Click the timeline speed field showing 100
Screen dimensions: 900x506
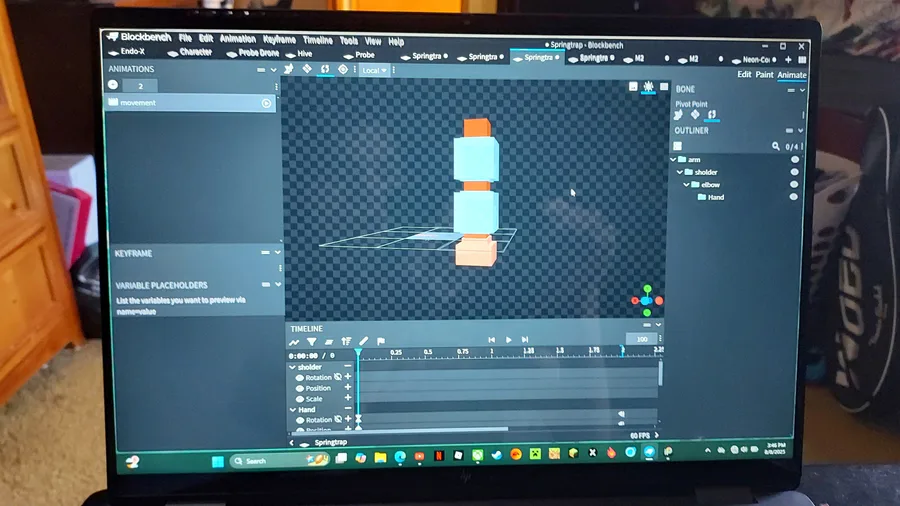click(x=641, y=339)
